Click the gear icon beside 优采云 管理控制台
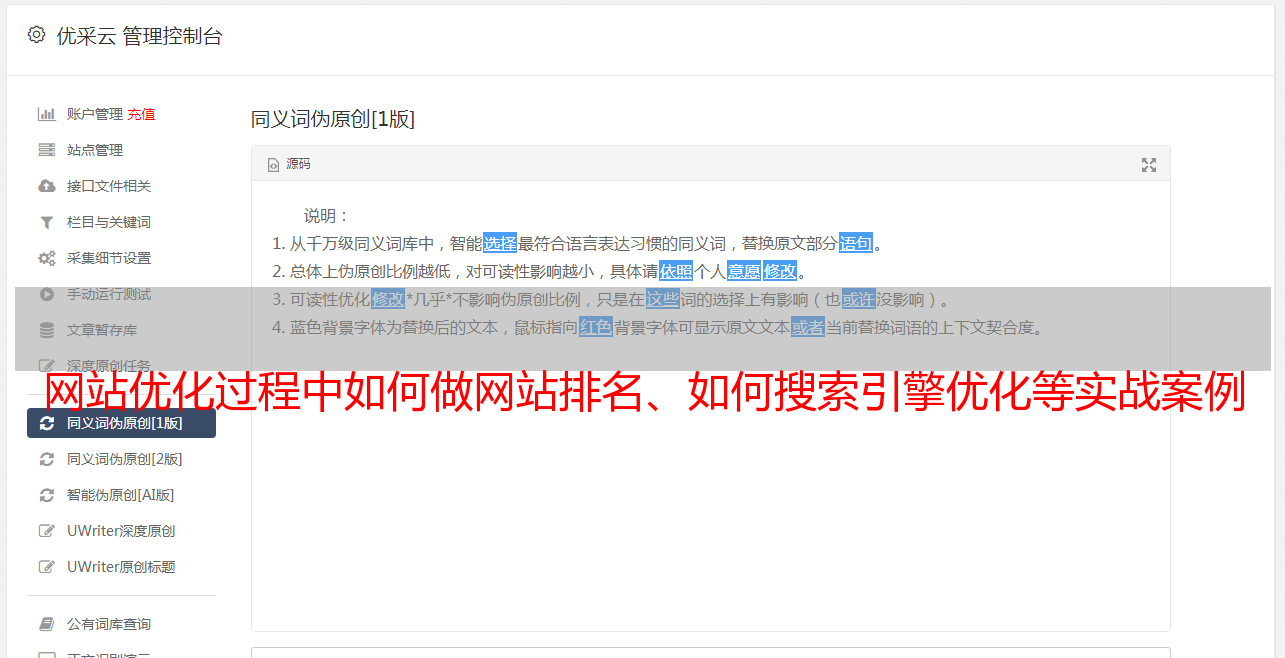The height and width of the screenshot is (658, 1285). (36, 35)
